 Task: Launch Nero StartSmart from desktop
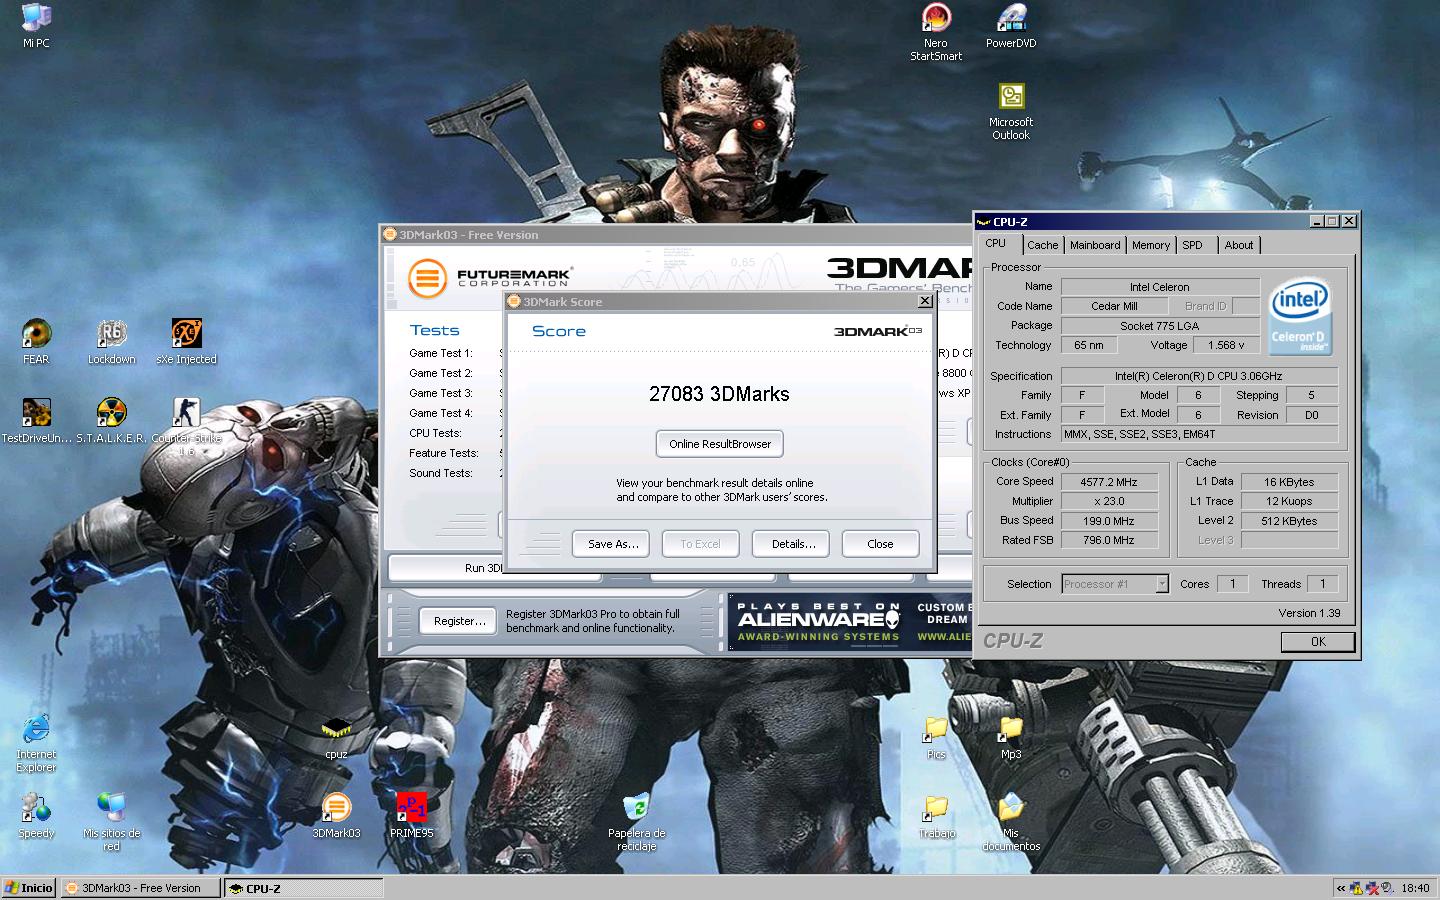[x=936, y=32]
